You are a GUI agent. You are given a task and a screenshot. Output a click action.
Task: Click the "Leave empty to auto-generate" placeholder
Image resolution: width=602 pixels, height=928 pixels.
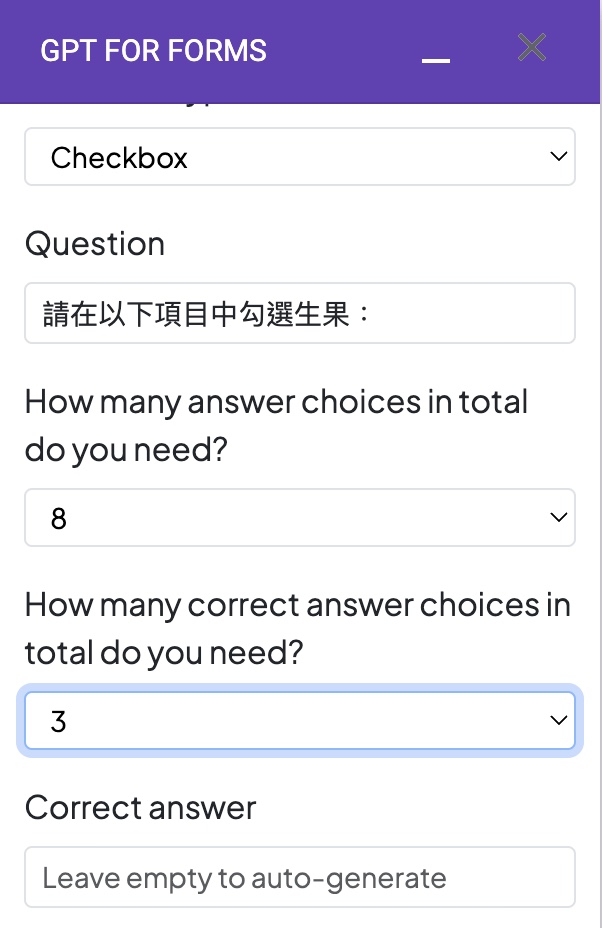pyautogui.click(x=244, y=879)
